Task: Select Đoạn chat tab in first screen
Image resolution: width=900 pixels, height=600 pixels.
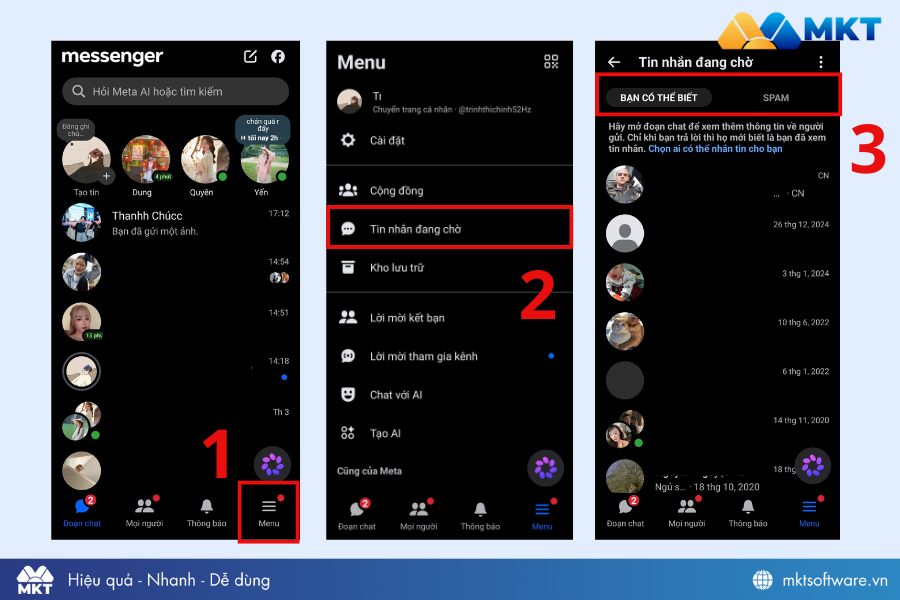Action: 82,512
